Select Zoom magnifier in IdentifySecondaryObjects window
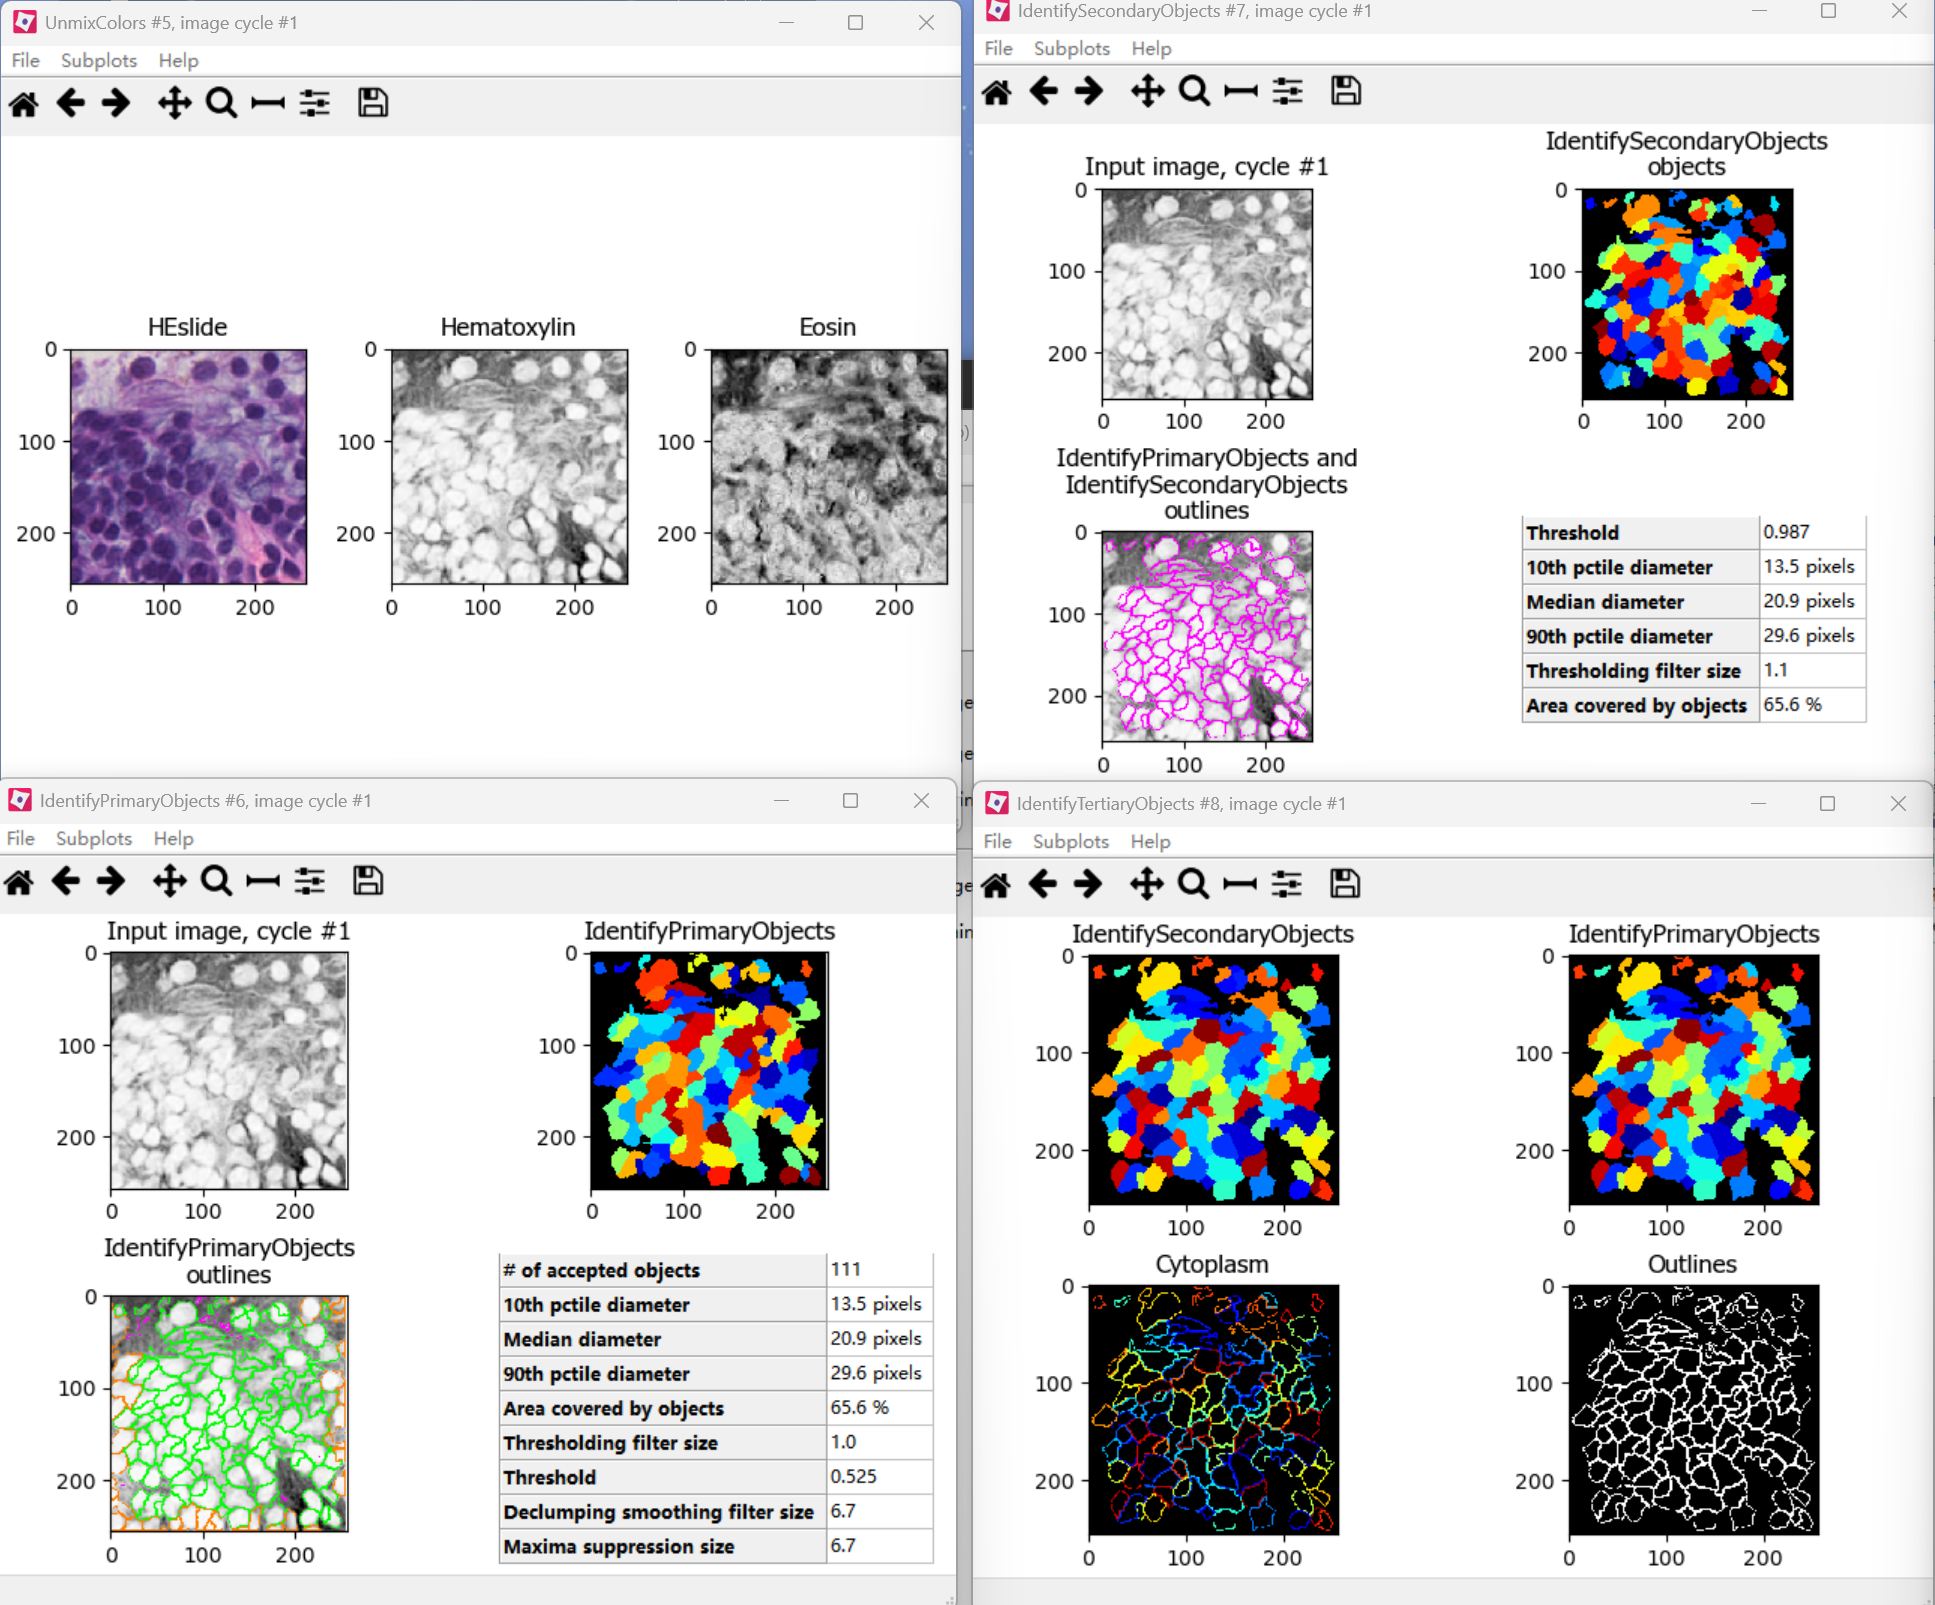The width and height of the screenshot is (1935, 1605). tap(1194, 92)
